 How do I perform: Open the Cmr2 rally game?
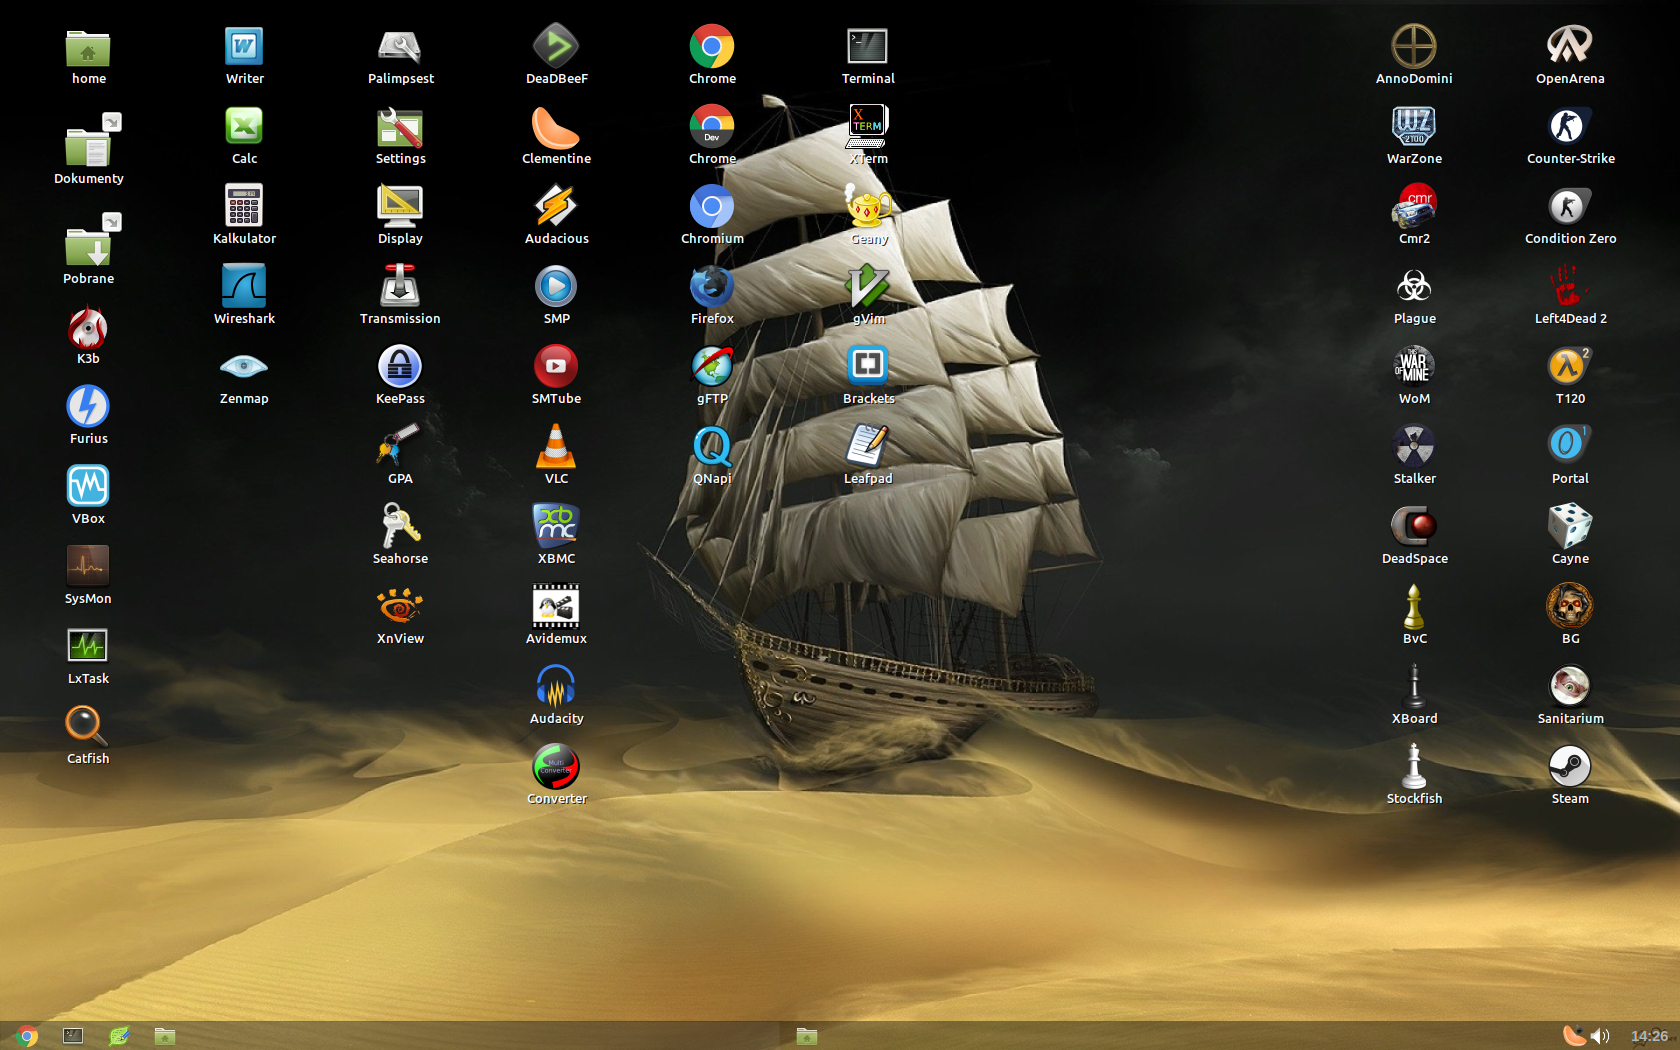(x=1414, y=207)
